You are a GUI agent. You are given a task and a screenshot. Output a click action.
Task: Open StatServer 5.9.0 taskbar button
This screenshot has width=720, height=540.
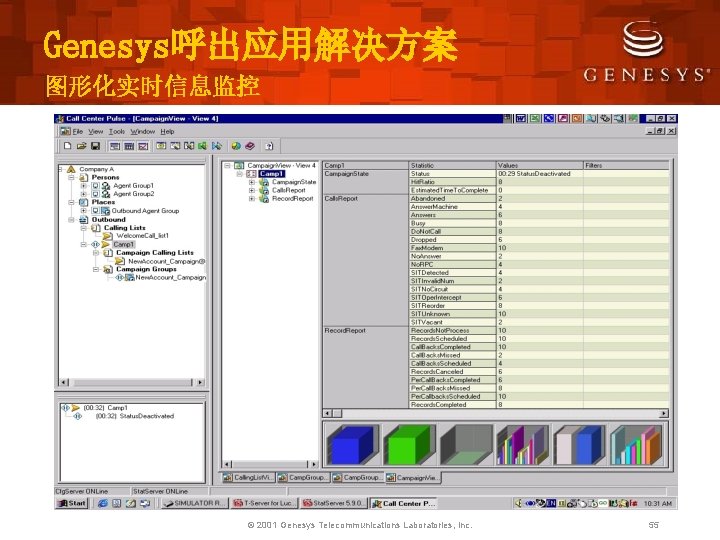(x=334, y=503)
